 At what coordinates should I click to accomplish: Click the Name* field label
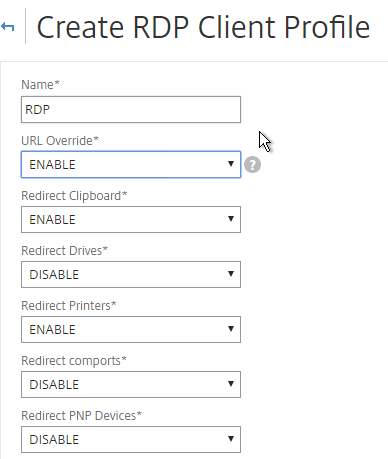tap(40, 85)
